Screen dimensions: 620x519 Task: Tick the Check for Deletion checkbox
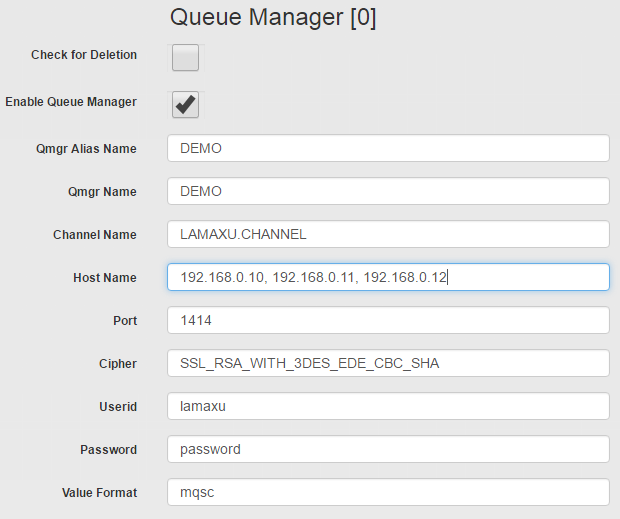[185, 58]
